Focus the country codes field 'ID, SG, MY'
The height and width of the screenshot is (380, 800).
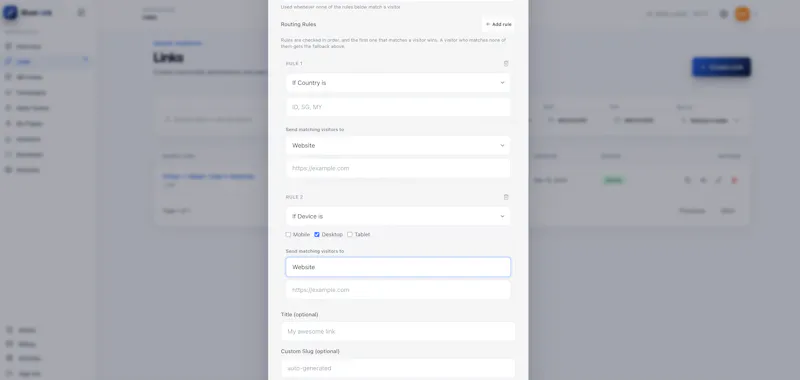coord(398,107)
